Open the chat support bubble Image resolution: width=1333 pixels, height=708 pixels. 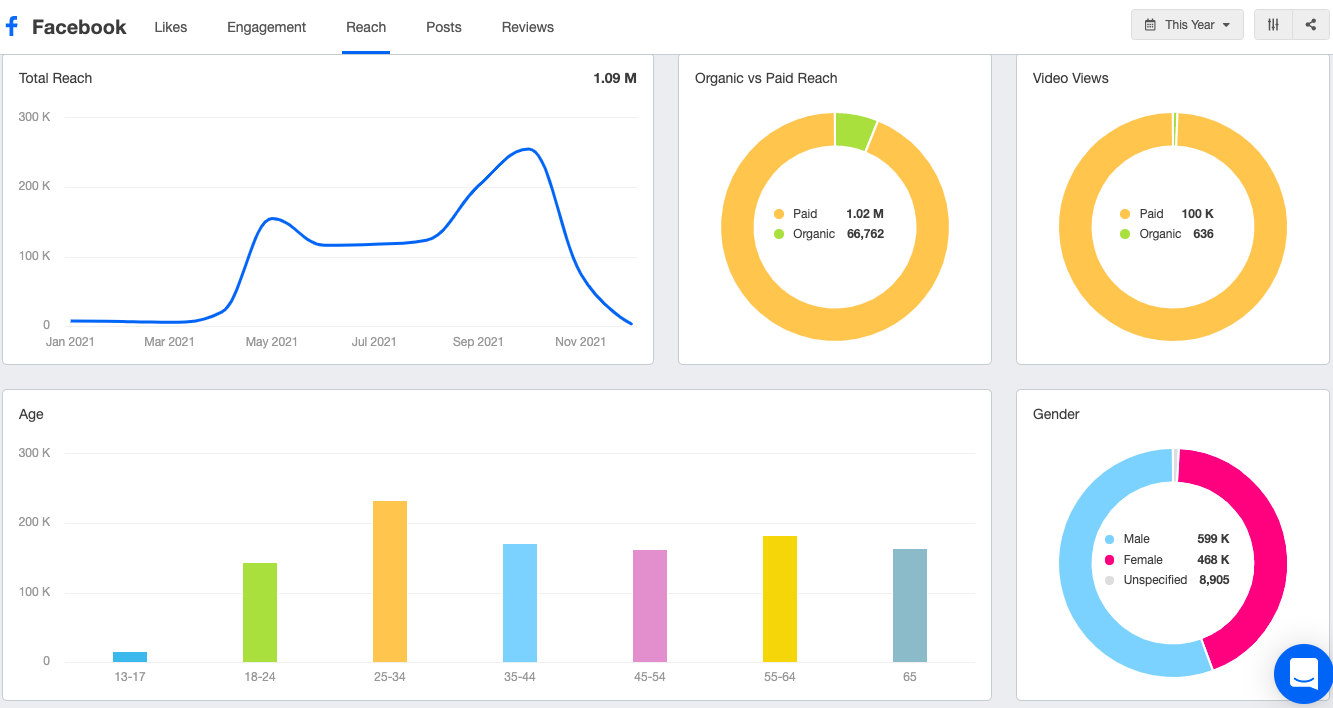click(1304, 673)
